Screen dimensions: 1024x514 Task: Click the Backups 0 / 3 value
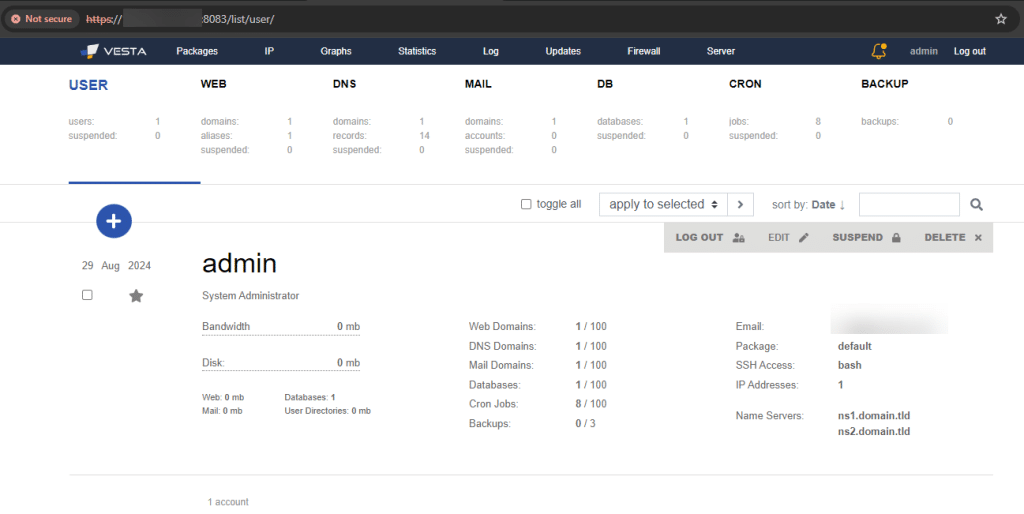[x=585, y=423]
